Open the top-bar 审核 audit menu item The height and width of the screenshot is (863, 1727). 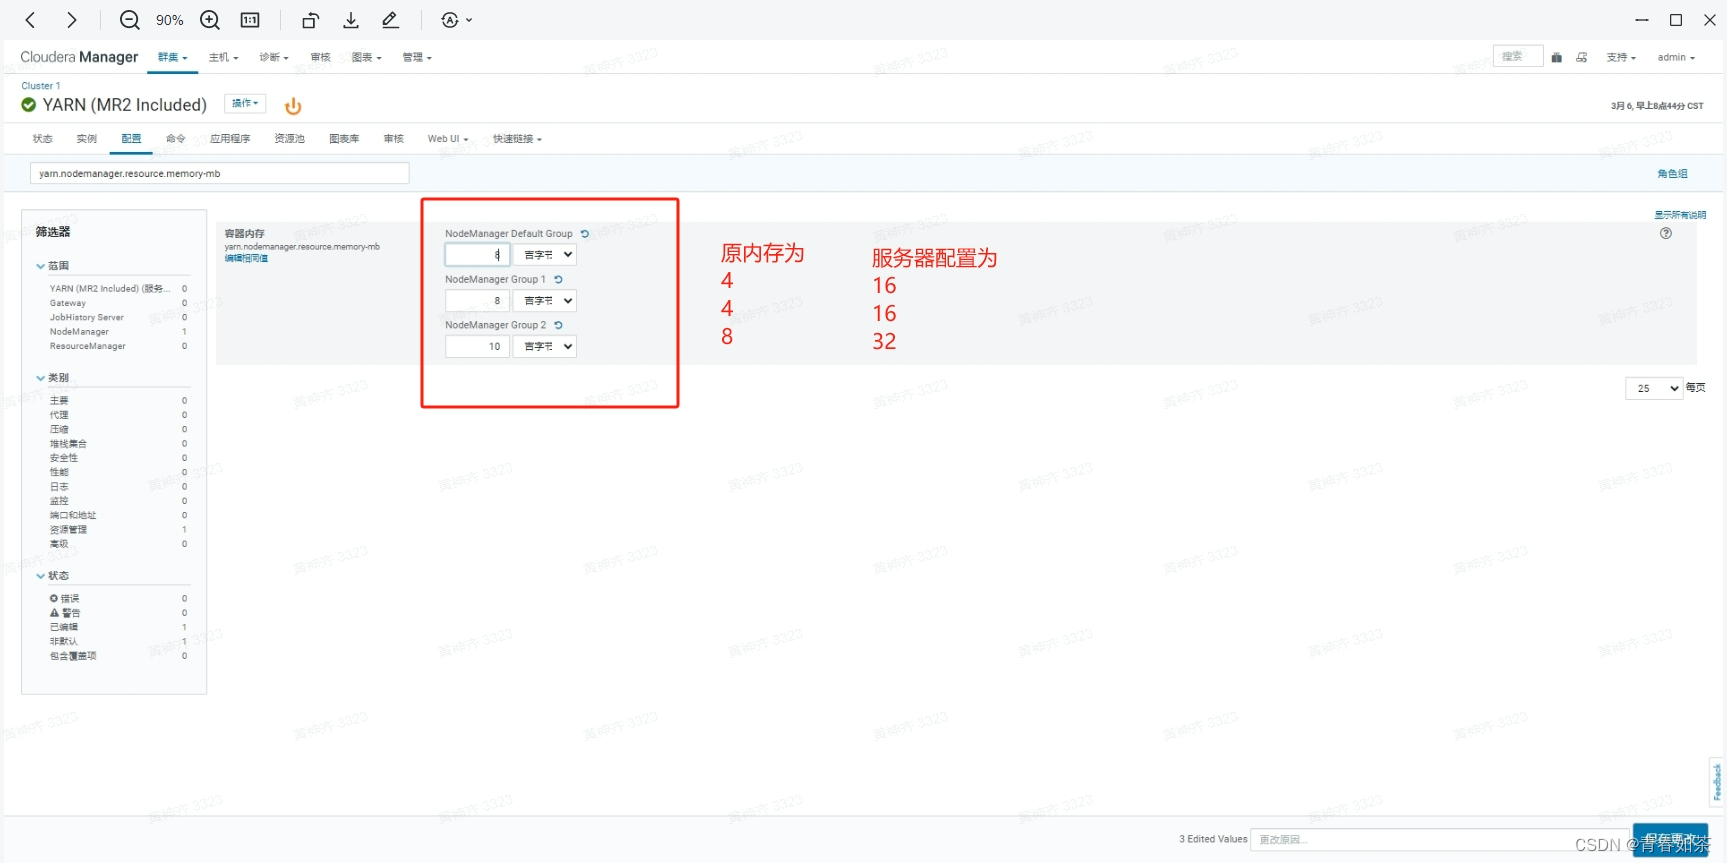[320, 58]
